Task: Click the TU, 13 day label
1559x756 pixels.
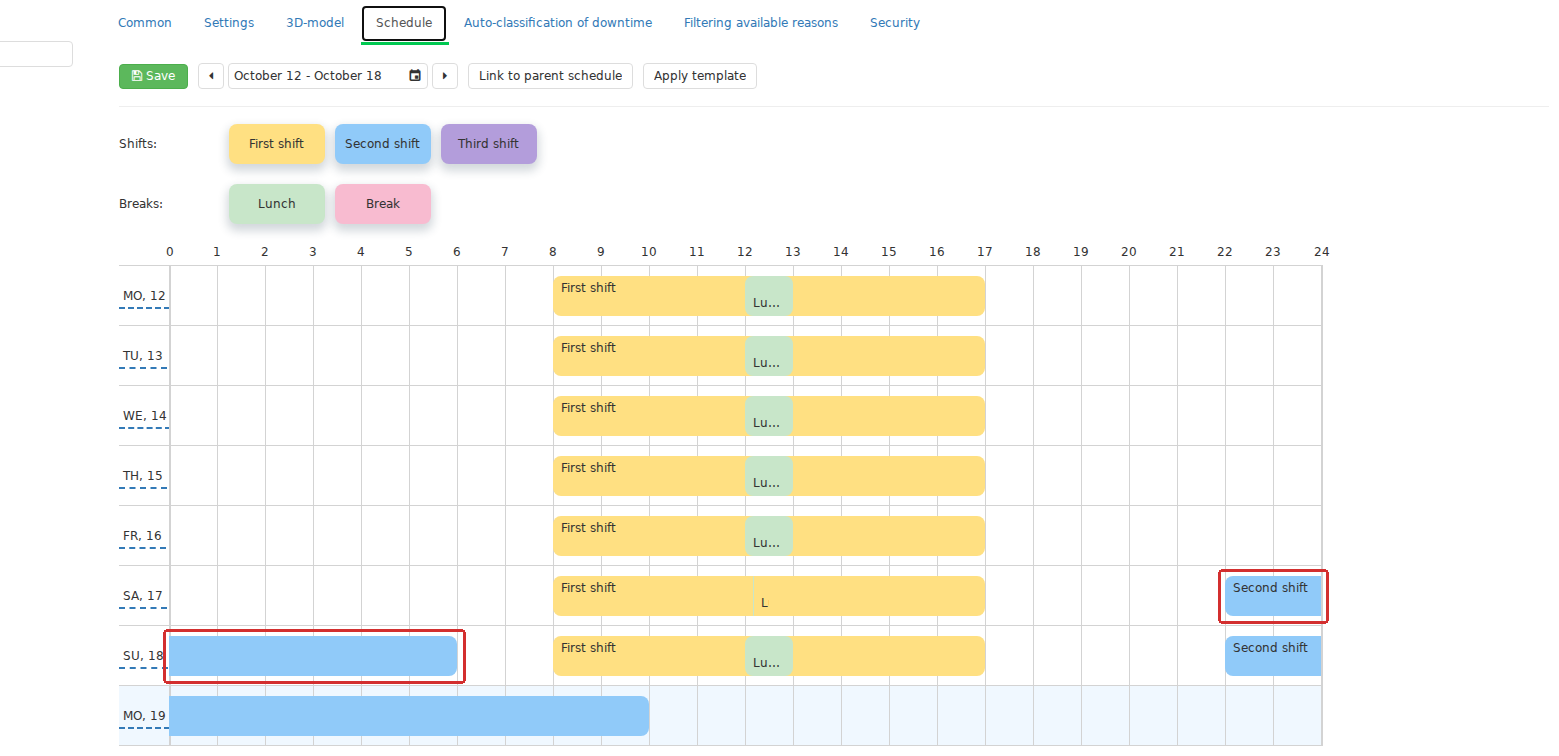Action: (143, 356)
